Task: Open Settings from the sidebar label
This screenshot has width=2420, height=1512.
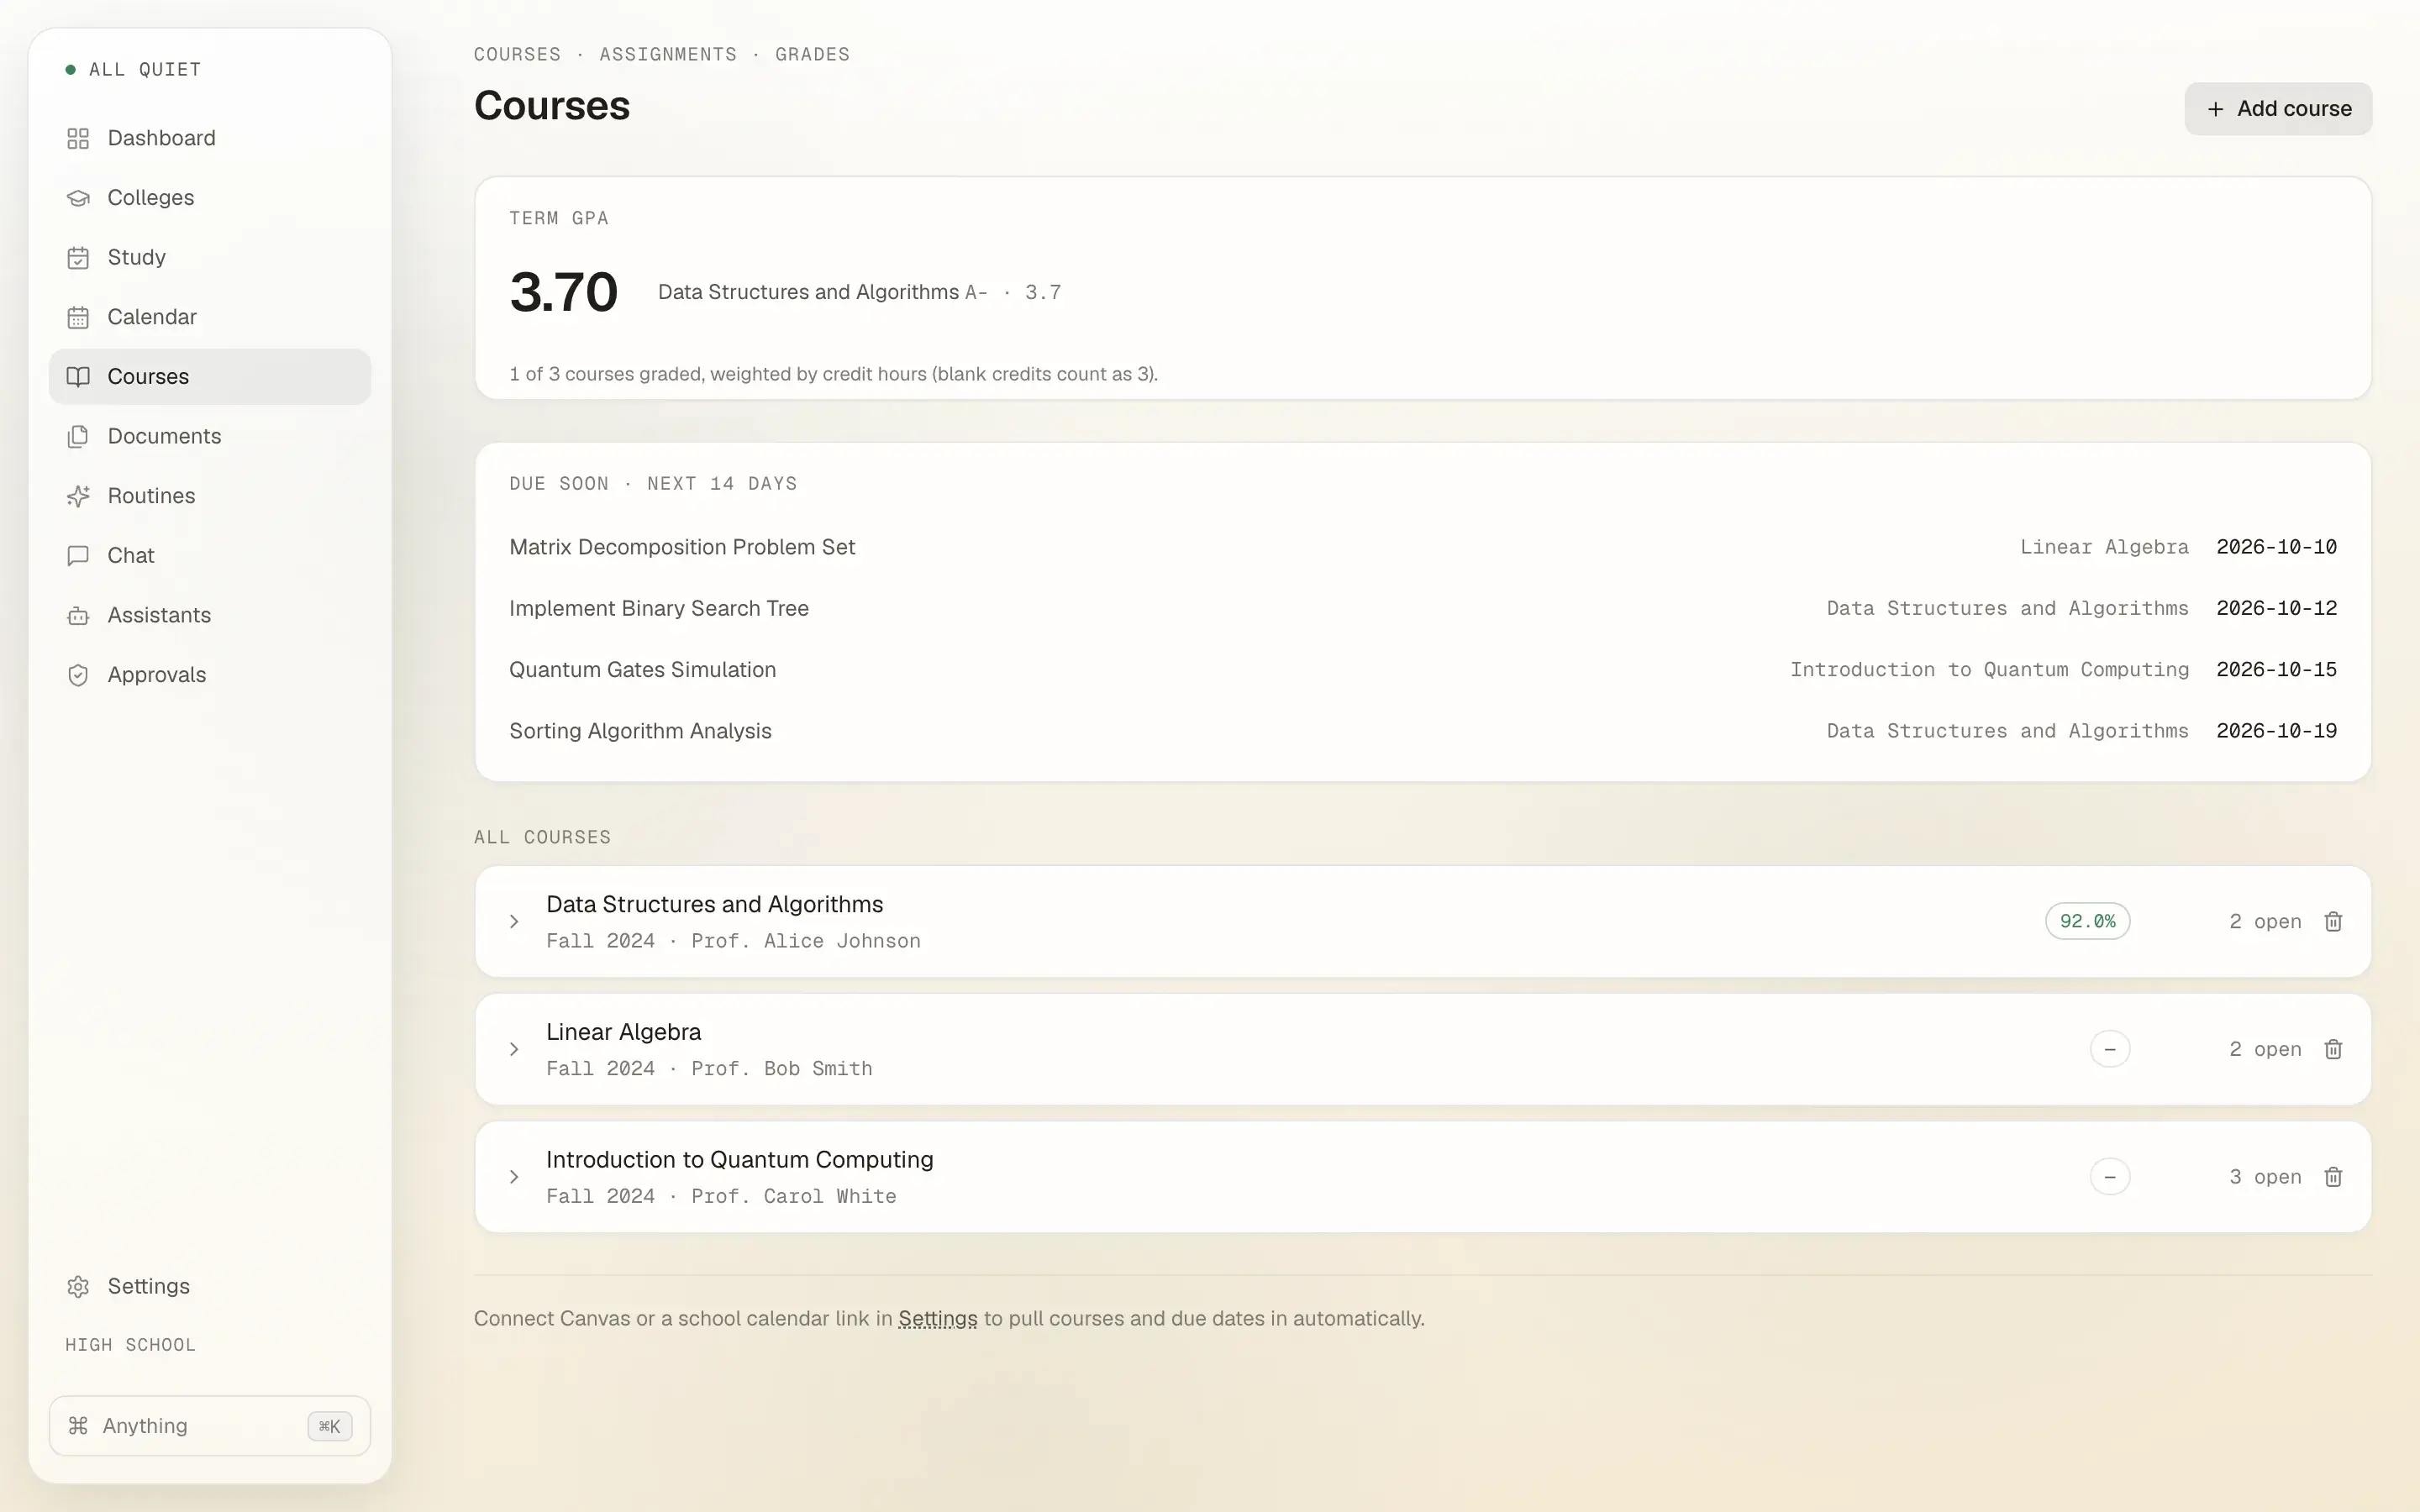Action: 148,1287
